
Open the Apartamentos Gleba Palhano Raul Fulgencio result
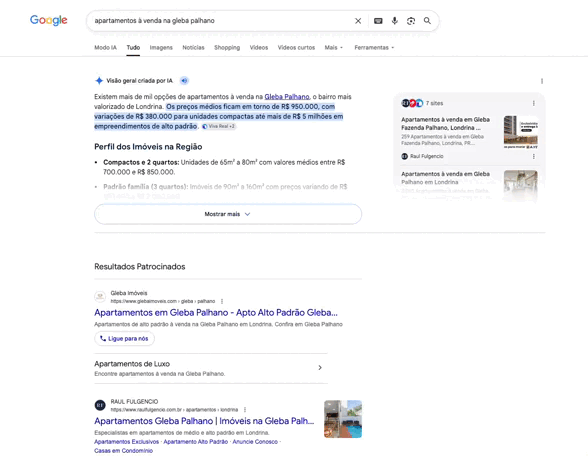point(204,421)
